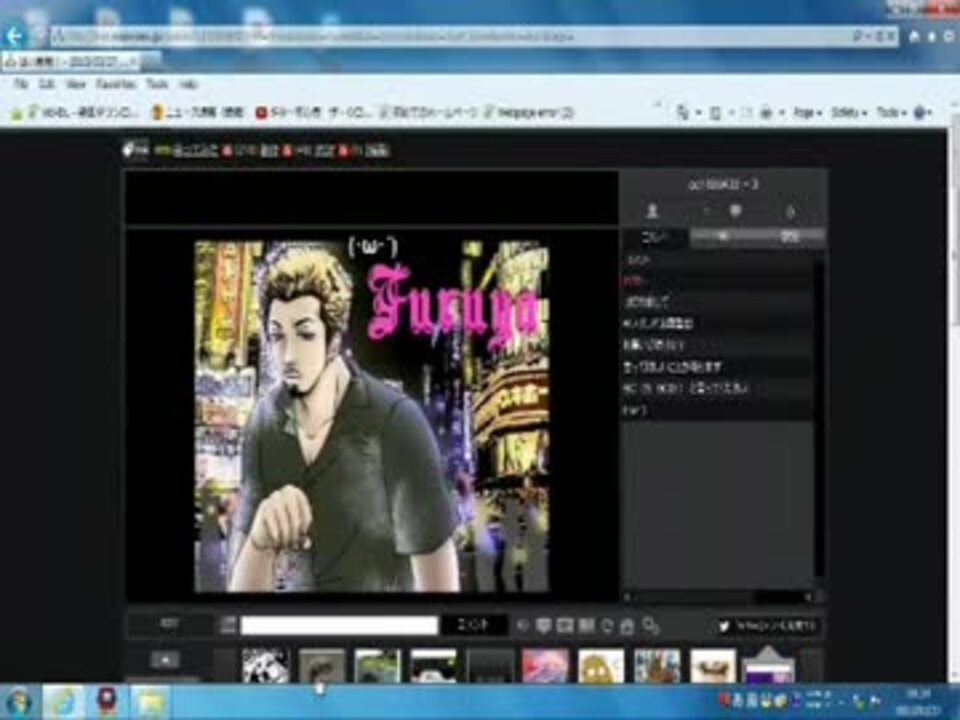
Task: Click the grid icon in player controls
Action: (x=587, y=626)
